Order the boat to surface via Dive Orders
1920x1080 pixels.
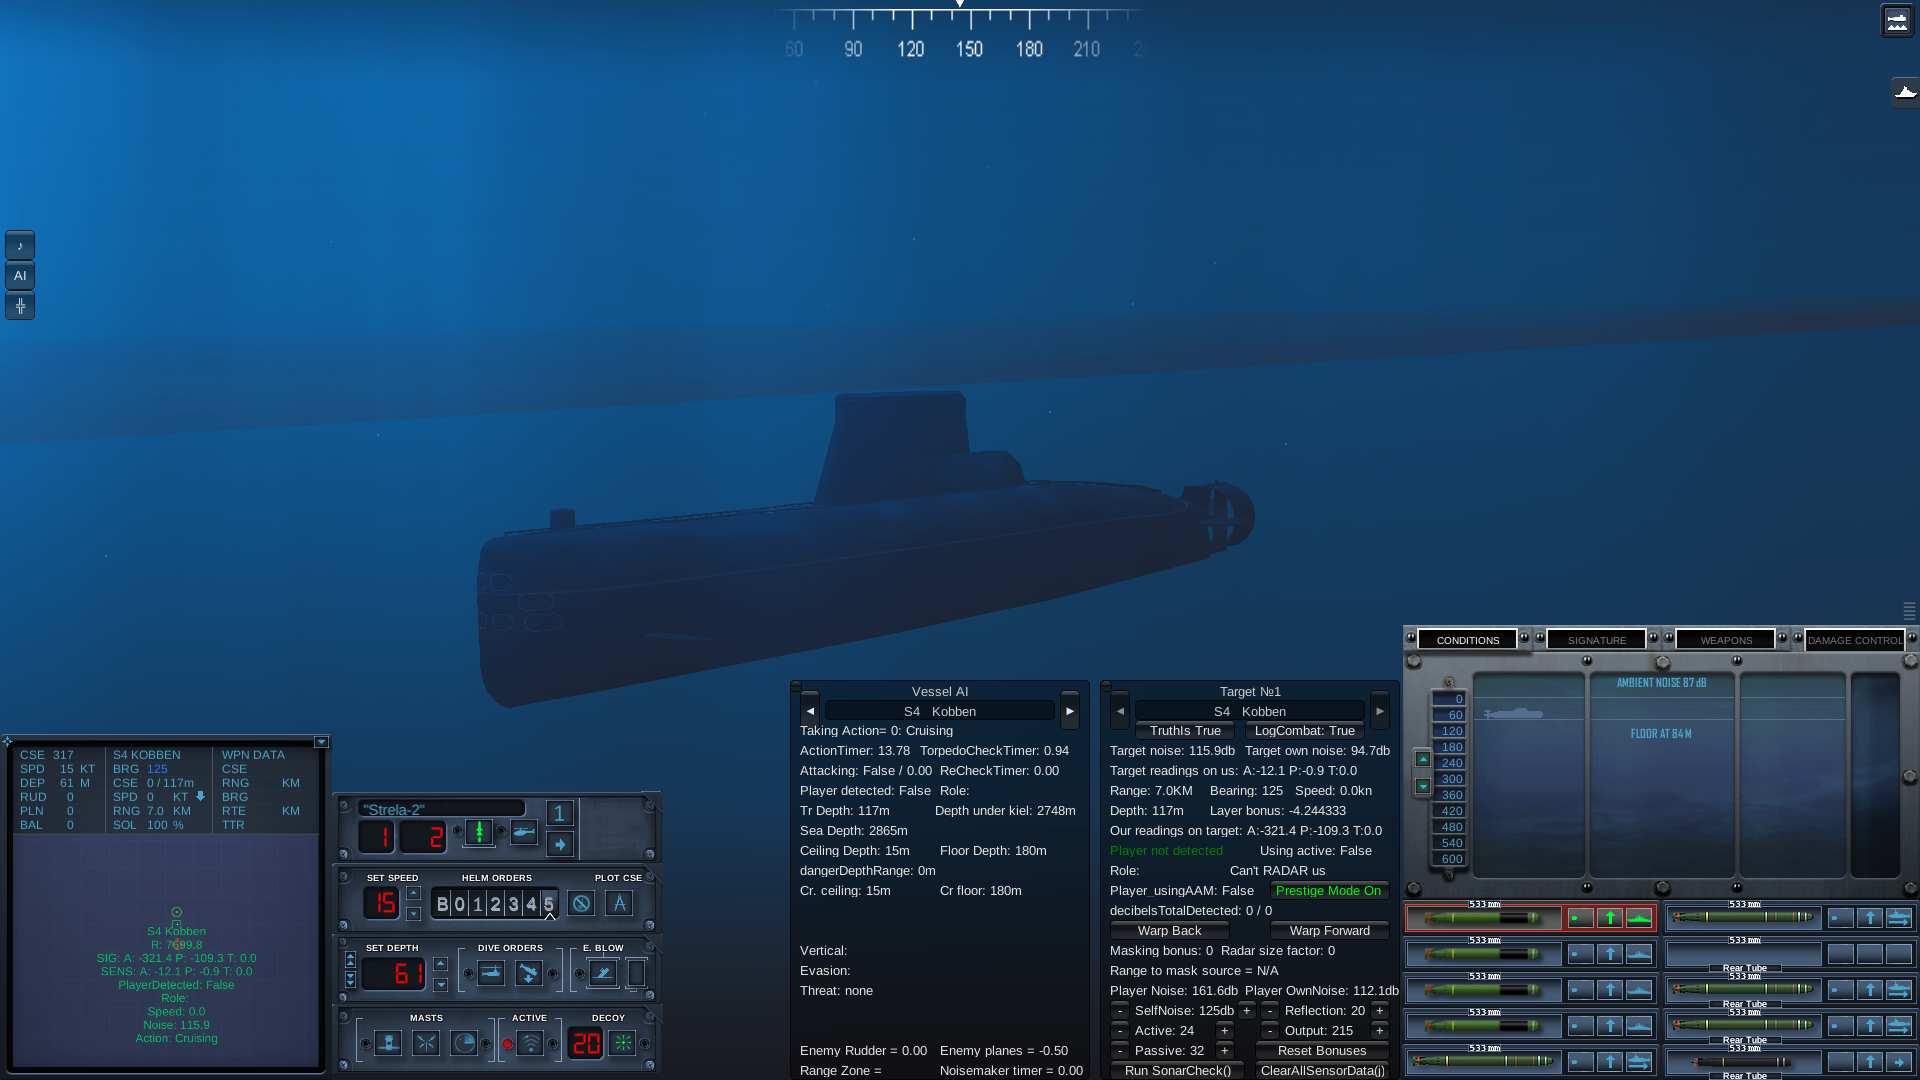(490, 972)
